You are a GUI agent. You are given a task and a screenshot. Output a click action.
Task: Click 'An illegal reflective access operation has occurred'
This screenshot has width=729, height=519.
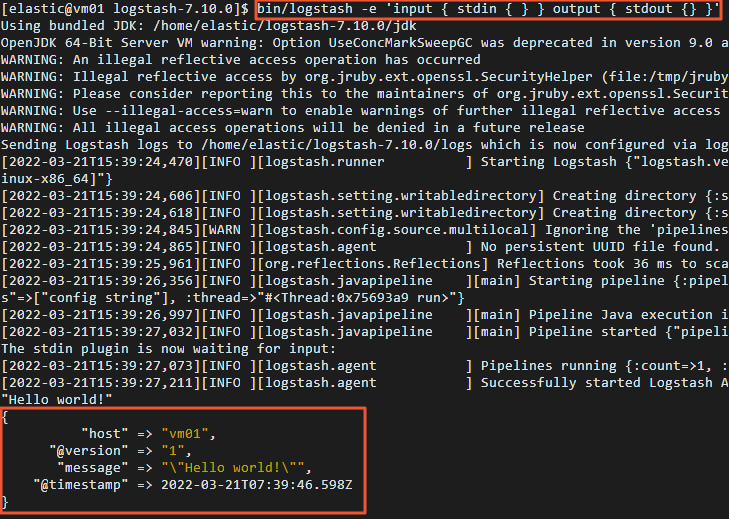(x=276, y=60)
